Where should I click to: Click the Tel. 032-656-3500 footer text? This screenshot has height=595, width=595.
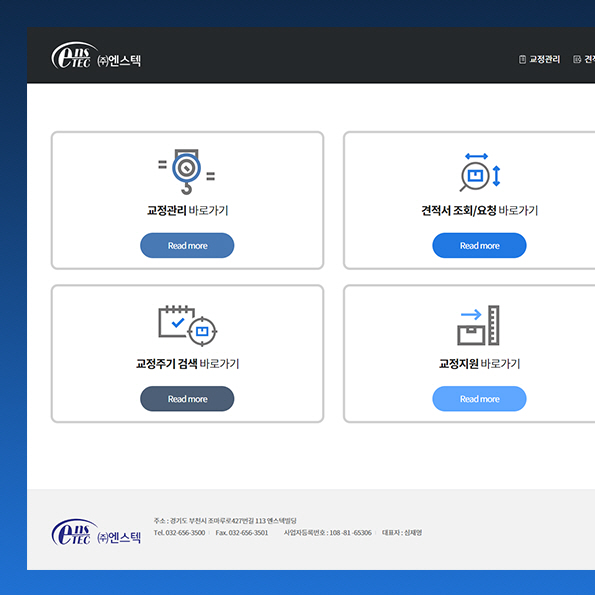click(x=179, y=533)
